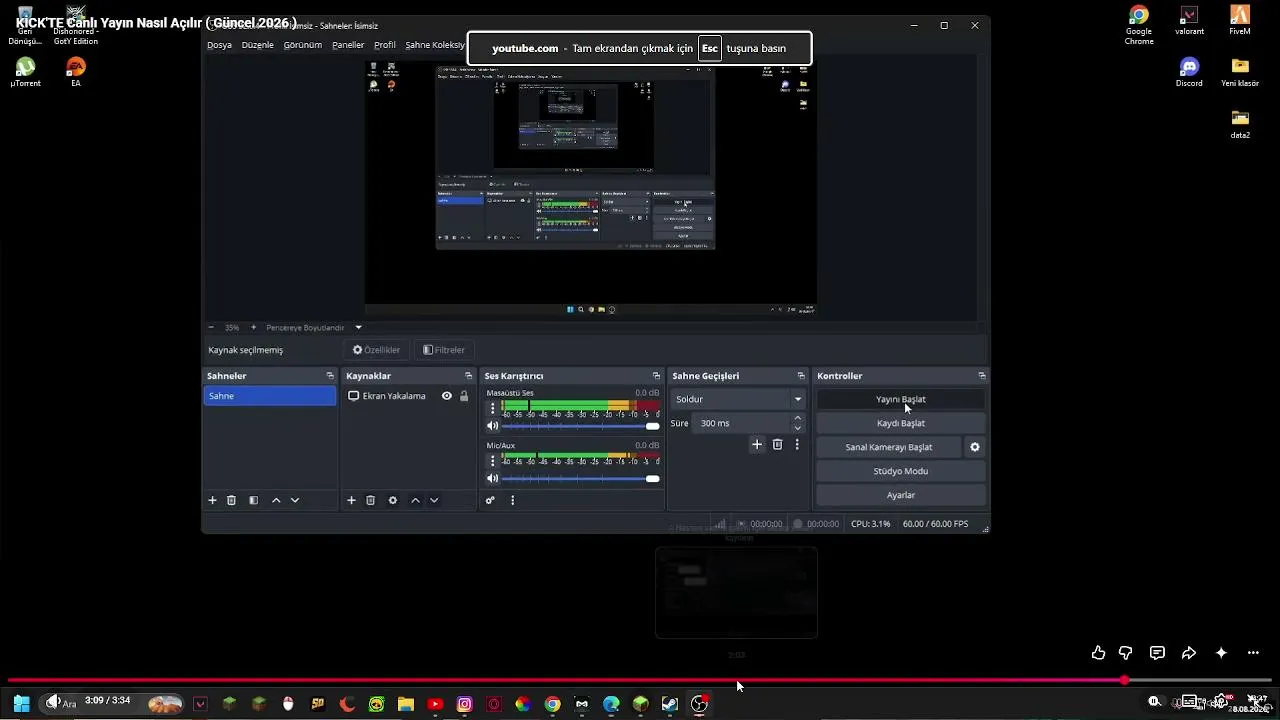Open the Sahne Koleksiyonu menu in OBS
Viewport: 1280px width, 720px height.
pyautogui.click(x=435, y=45)
